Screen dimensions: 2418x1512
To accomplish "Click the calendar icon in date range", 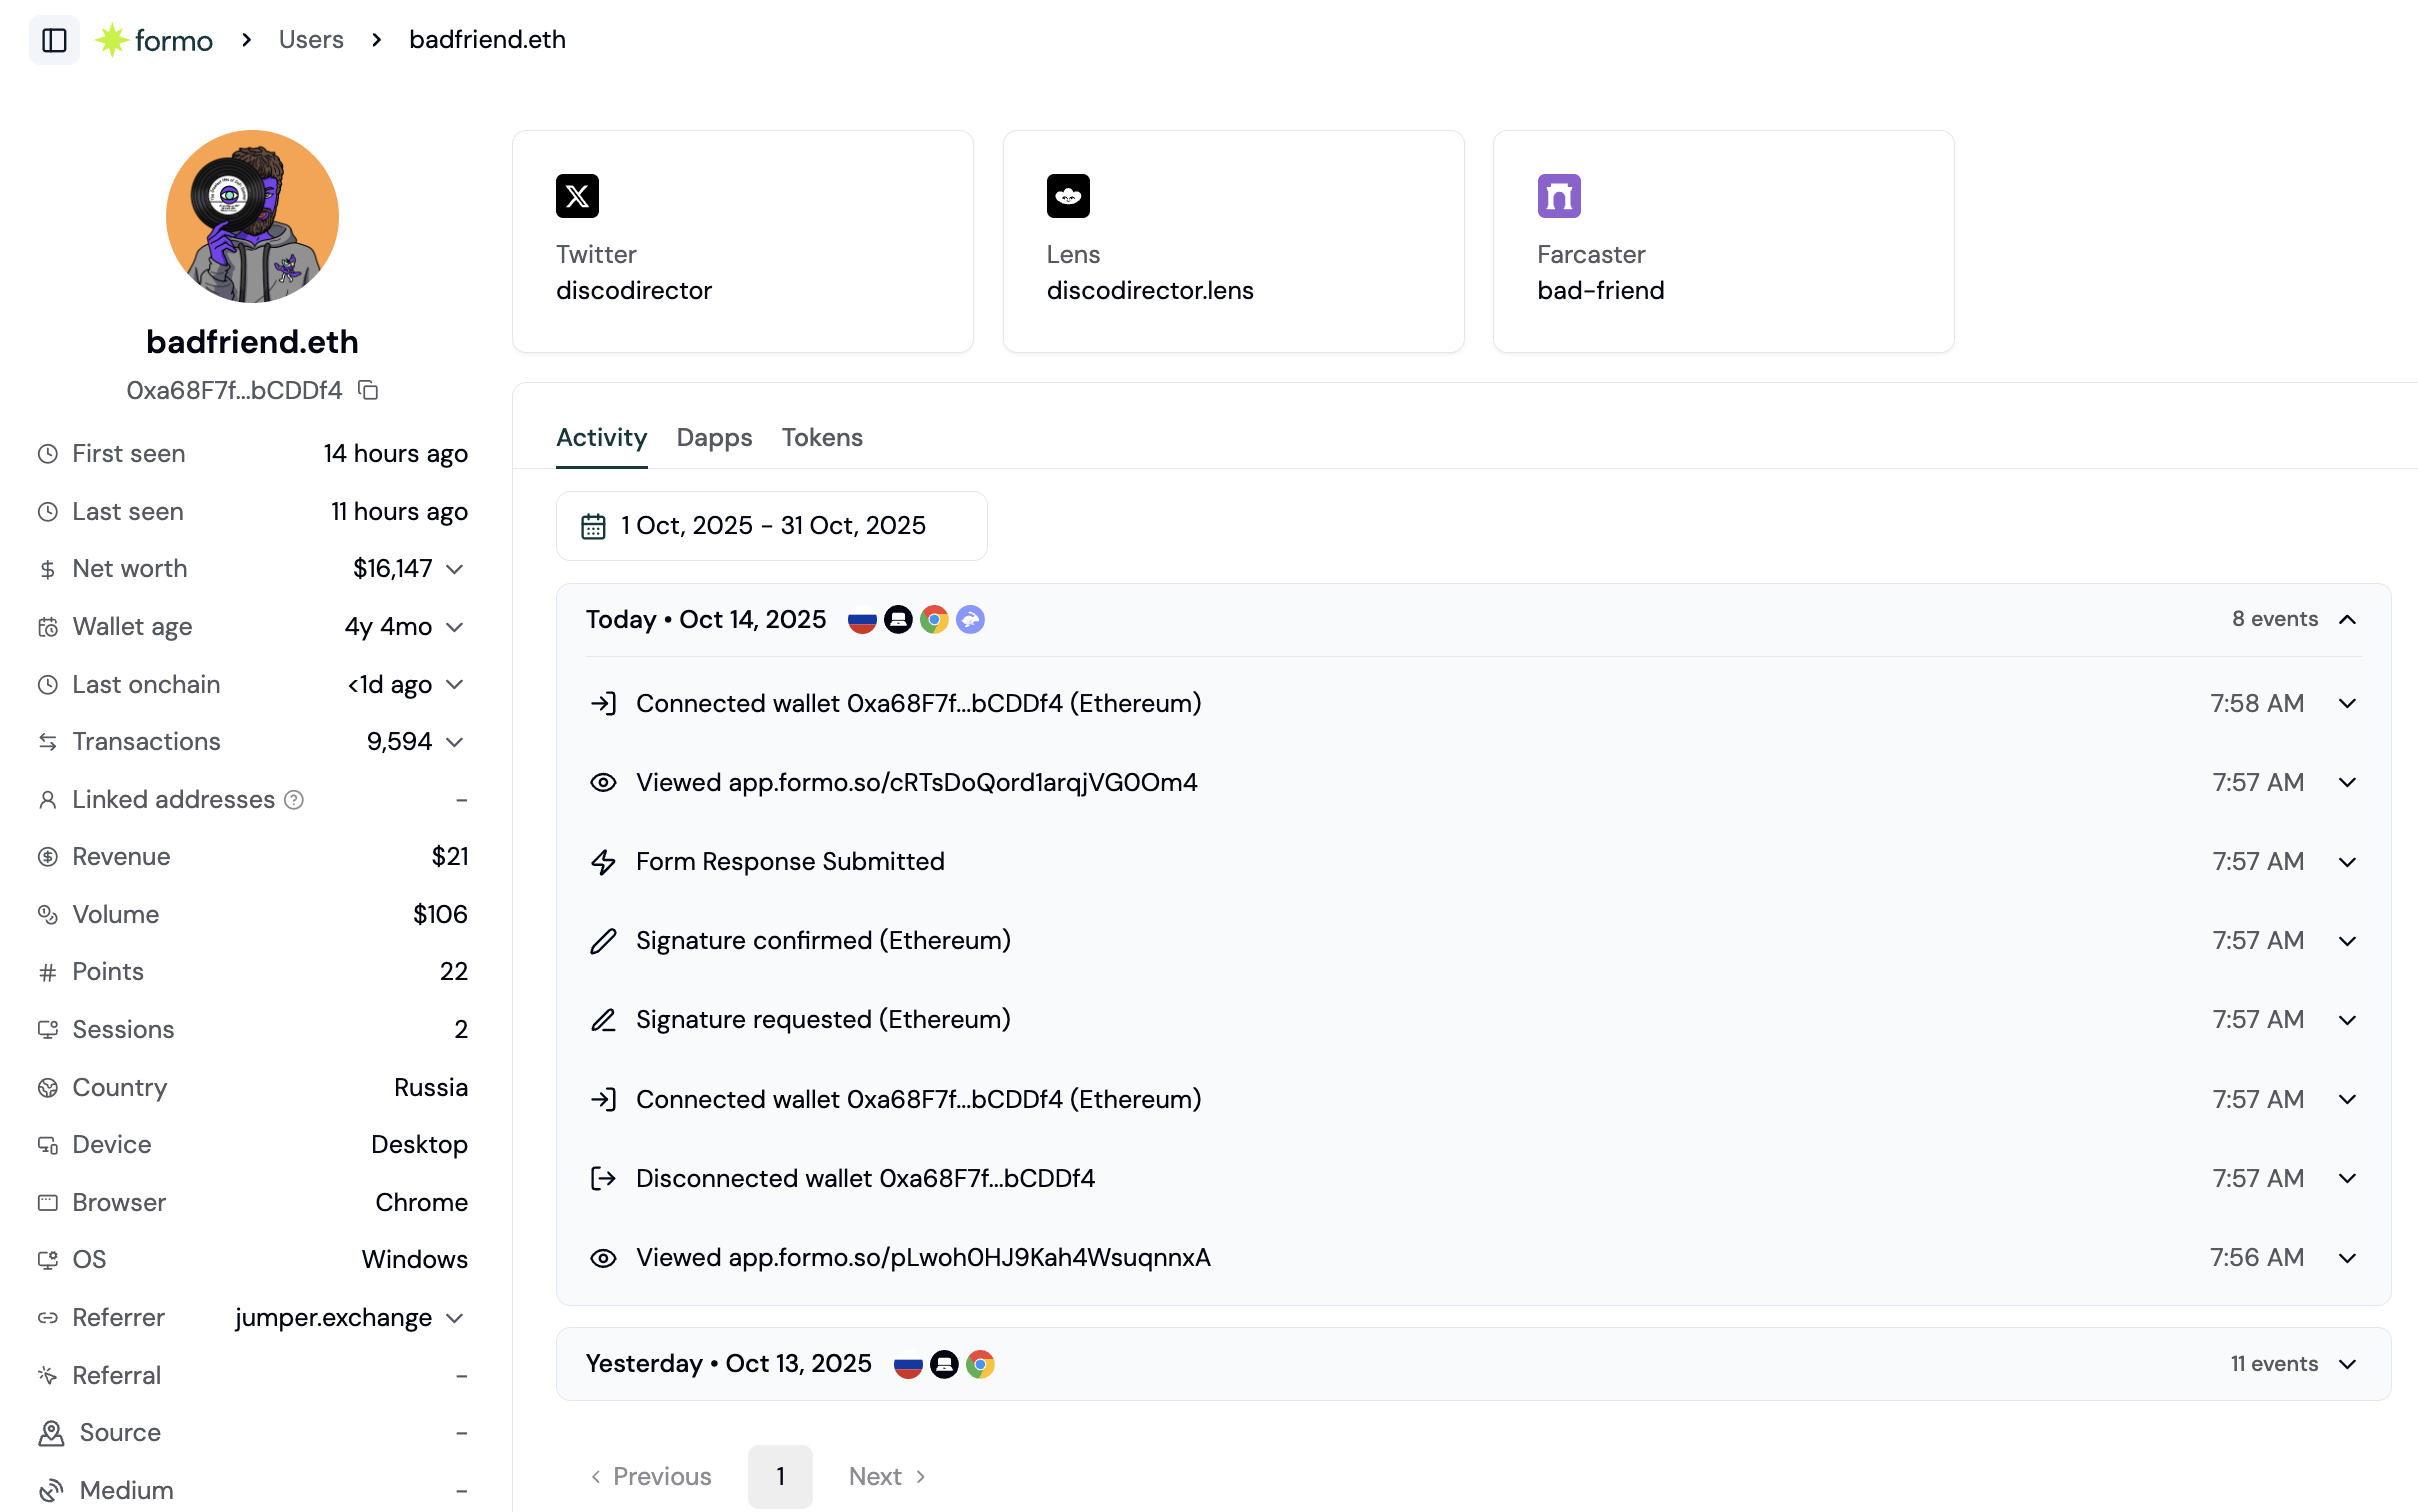I will tap(593, 526).
